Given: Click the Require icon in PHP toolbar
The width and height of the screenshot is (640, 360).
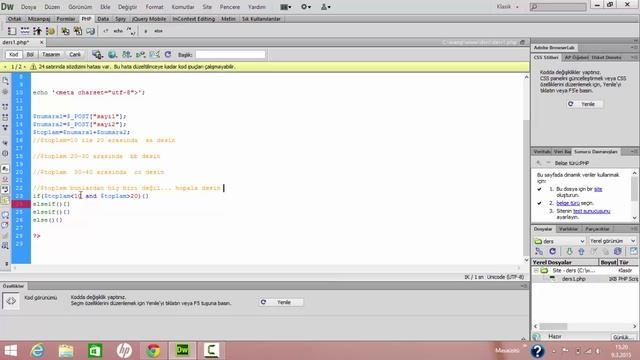Looking at the screenshot, I should pyautogui.click(x=78, y=31).
